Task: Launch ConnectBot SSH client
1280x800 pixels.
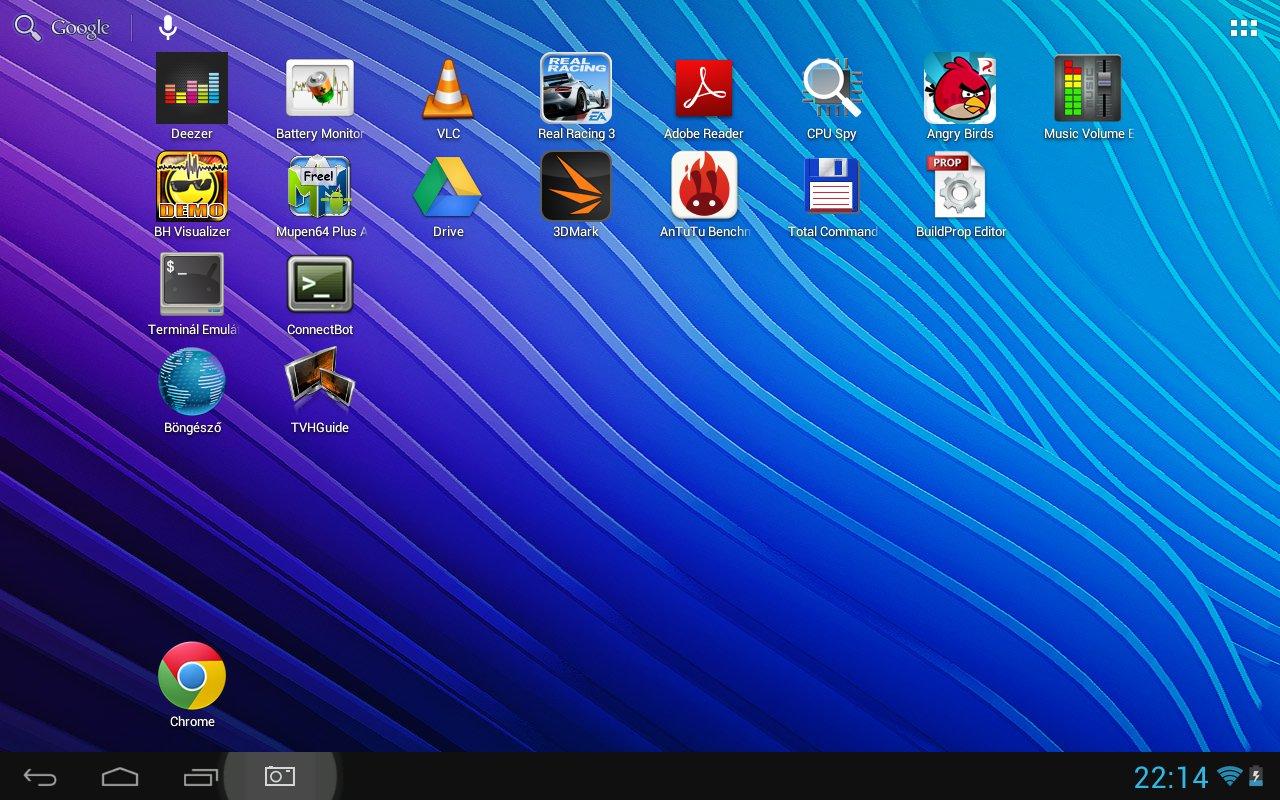Action: pyautogui.click(x=320, y=292)
